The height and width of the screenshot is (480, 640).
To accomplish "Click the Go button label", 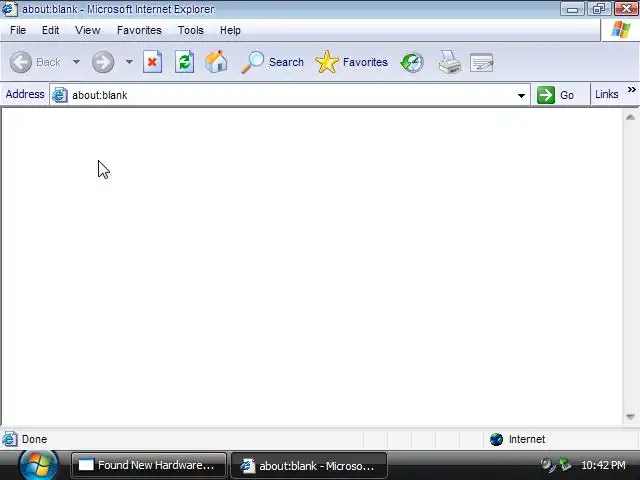I will click(567, 95).
